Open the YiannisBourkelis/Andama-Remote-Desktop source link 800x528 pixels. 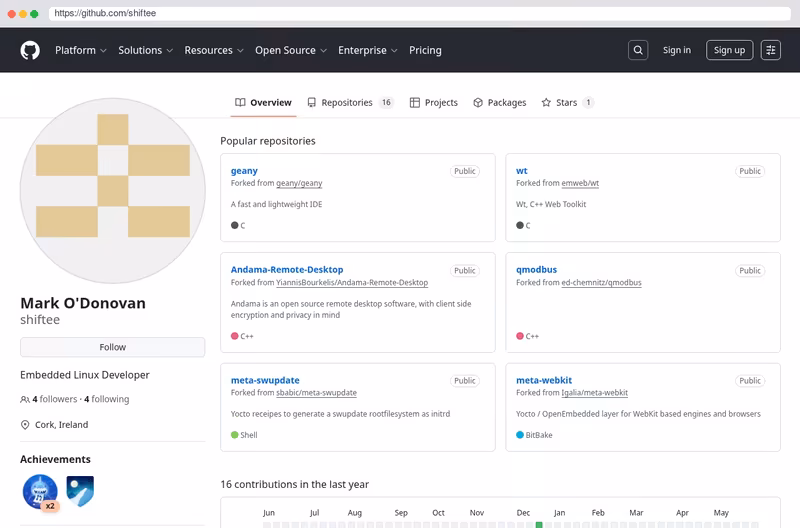[352, 283]
